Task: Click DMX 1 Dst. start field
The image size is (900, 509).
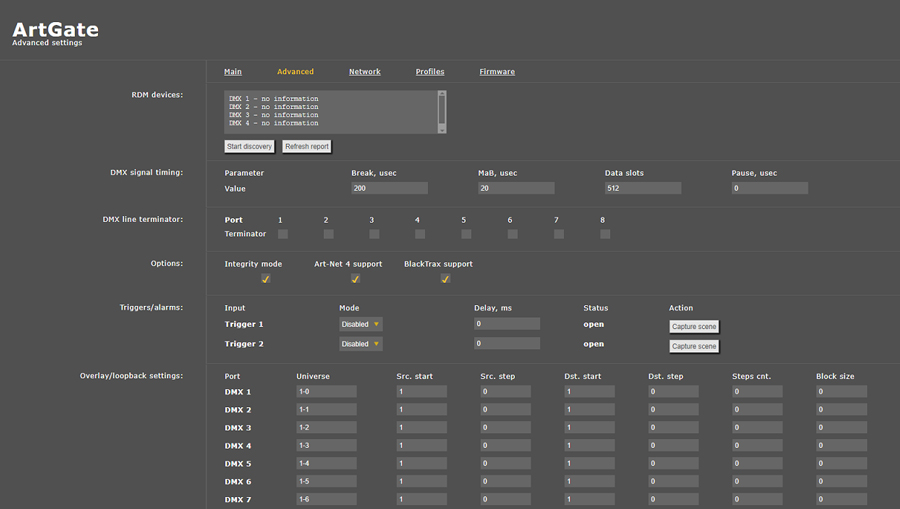Action: click(x=589, y=391)
